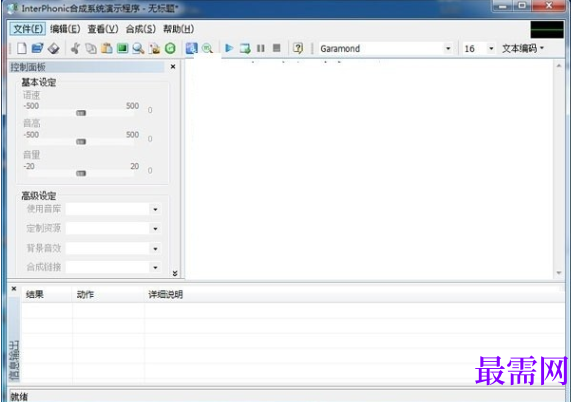
Task: Click the 基本设定 group label
Action: (39, 82)
